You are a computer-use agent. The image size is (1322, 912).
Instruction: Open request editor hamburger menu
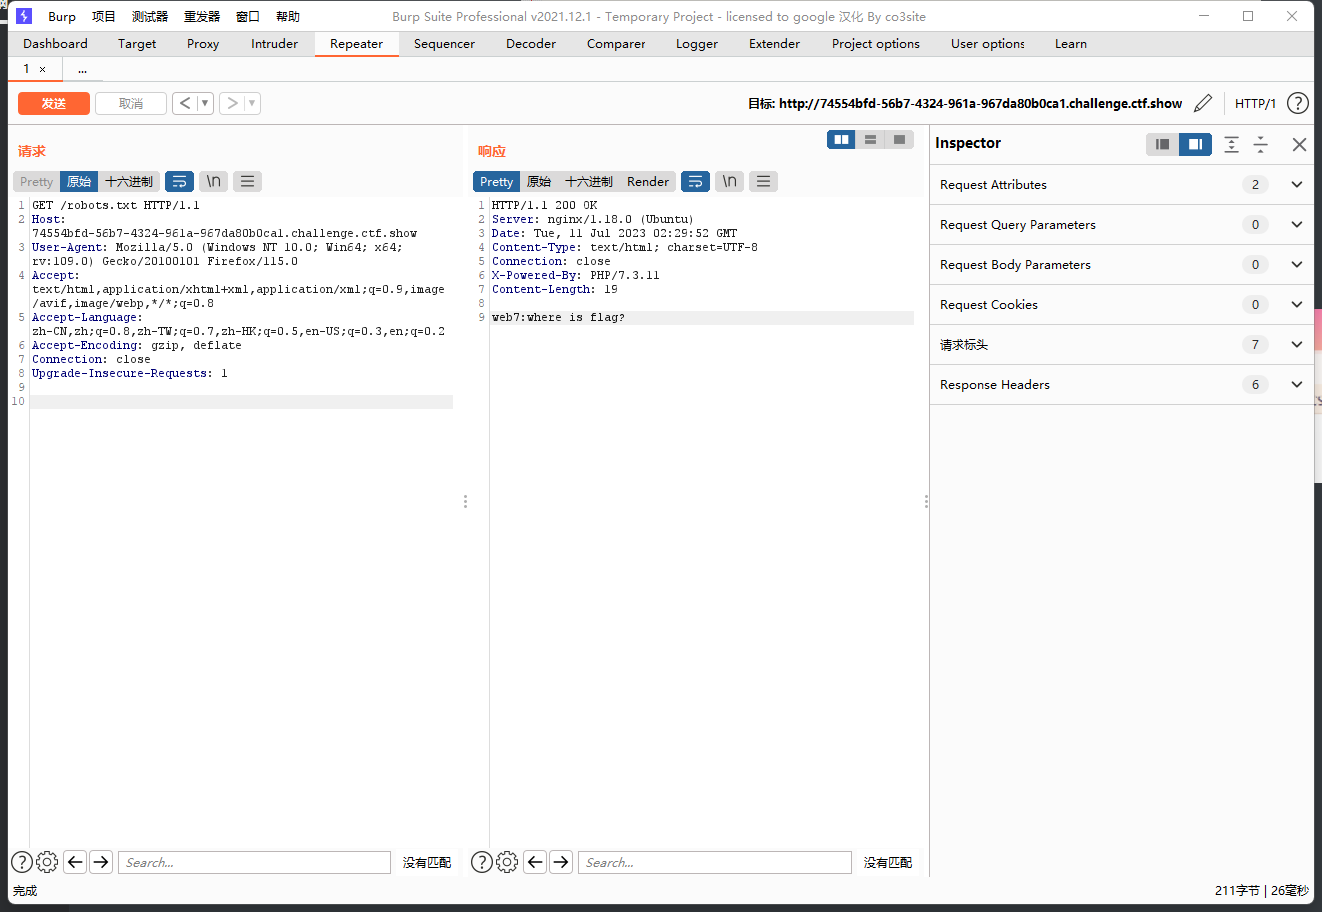(247, 181)
